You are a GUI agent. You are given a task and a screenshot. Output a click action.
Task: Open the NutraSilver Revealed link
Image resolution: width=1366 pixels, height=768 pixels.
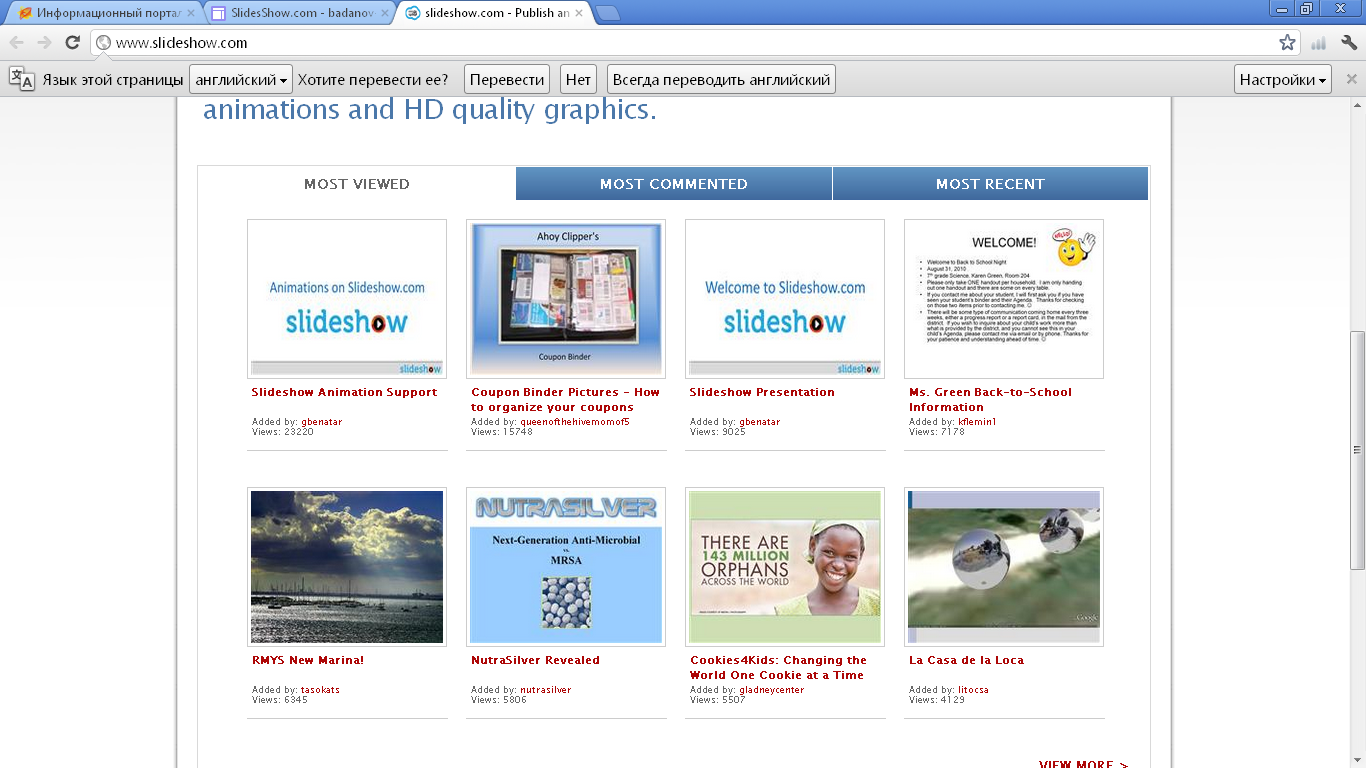(535, 660)
